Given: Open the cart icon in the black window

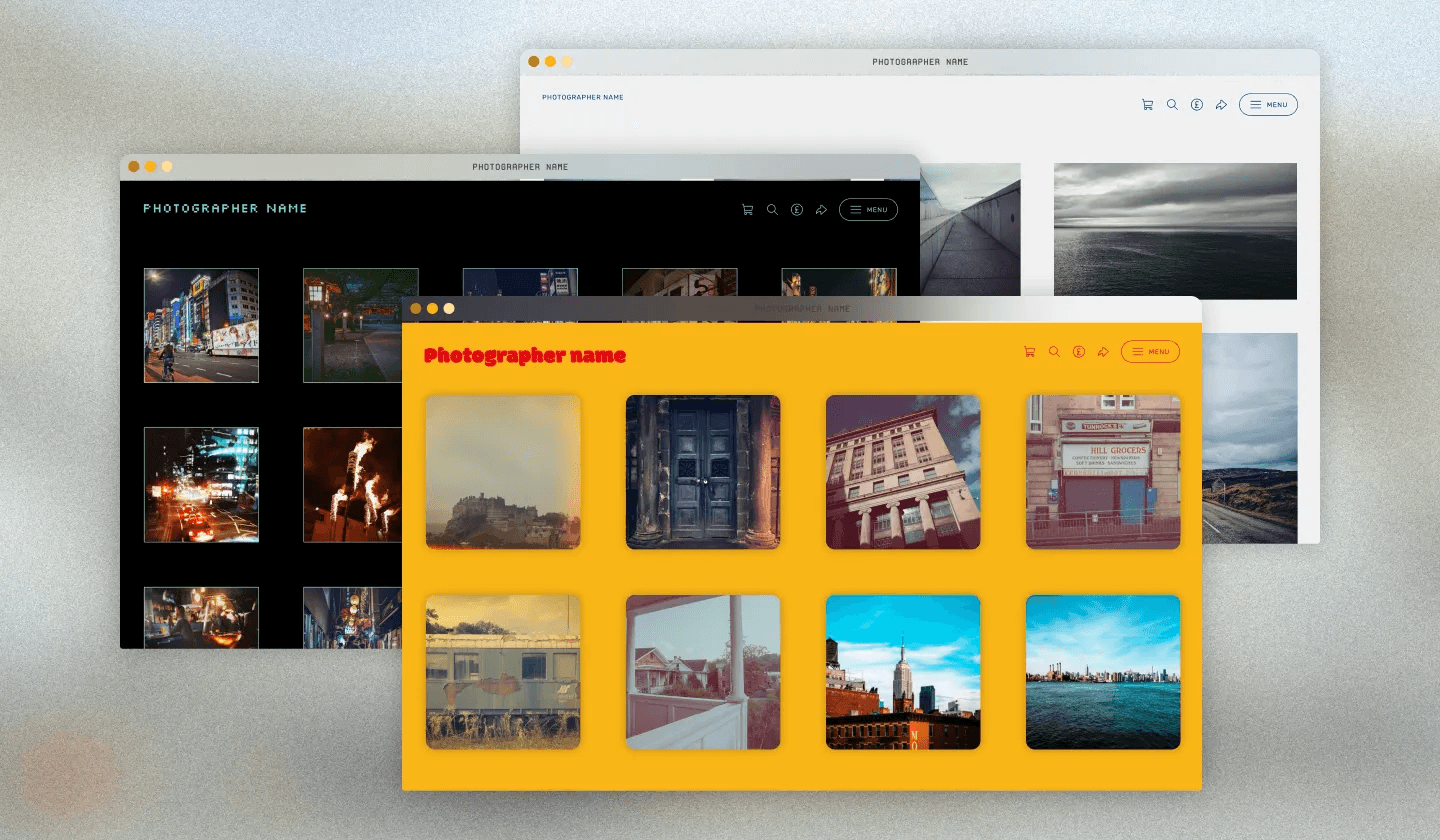Looking at the screenshot, I should [747, 210].
